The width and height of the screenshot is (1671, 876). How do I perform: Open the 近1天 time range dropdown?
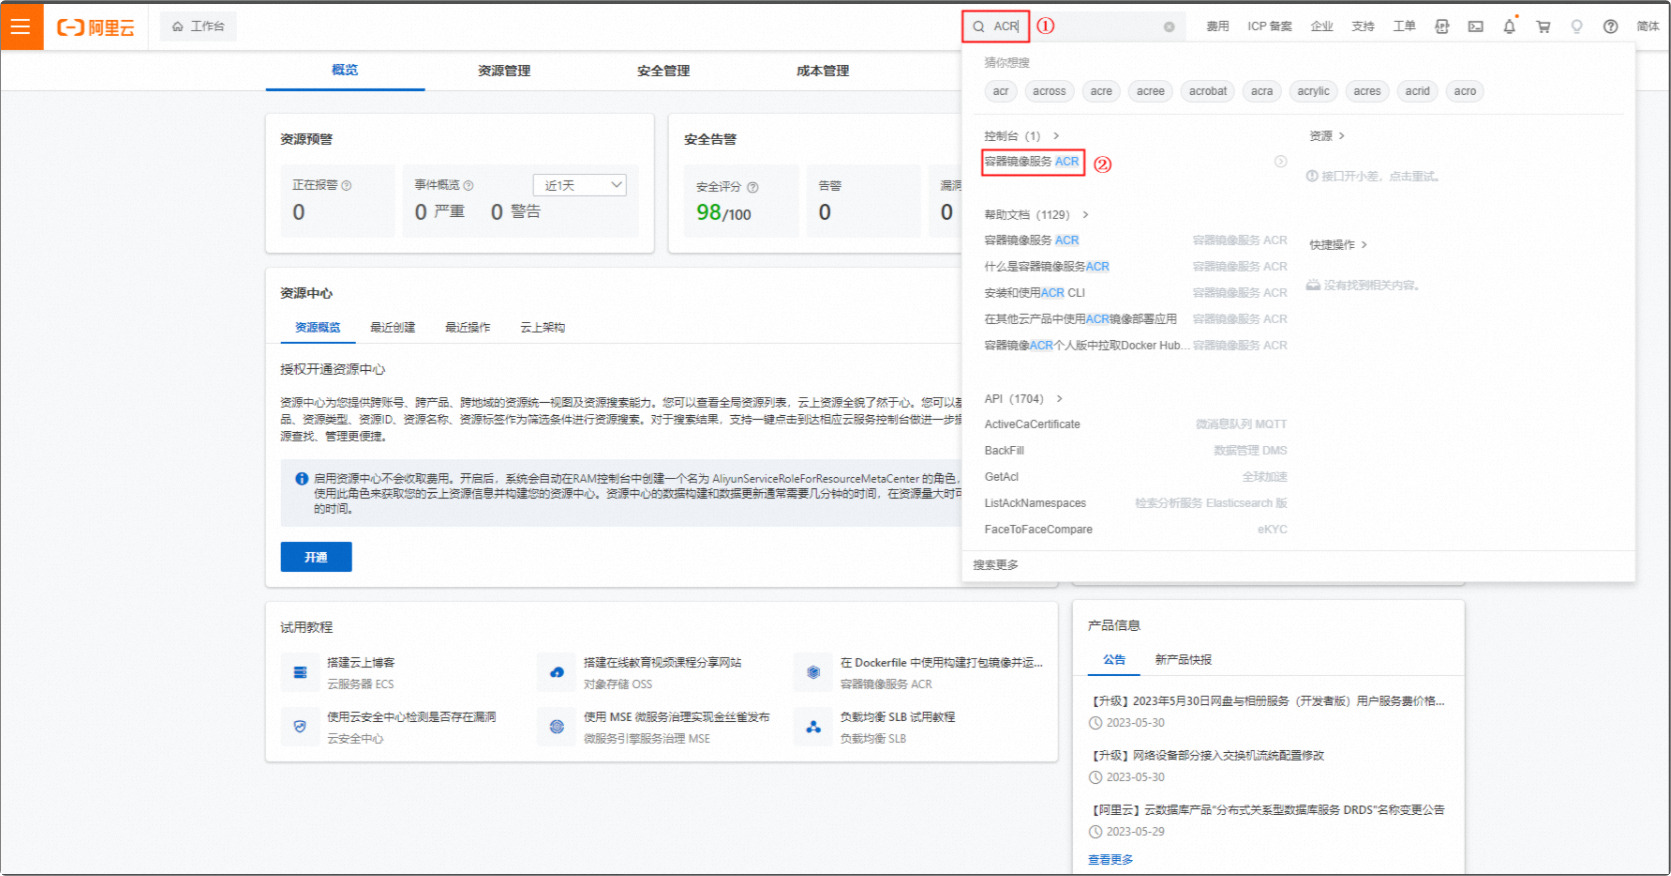pyautogui.click(x=580, y=185)
